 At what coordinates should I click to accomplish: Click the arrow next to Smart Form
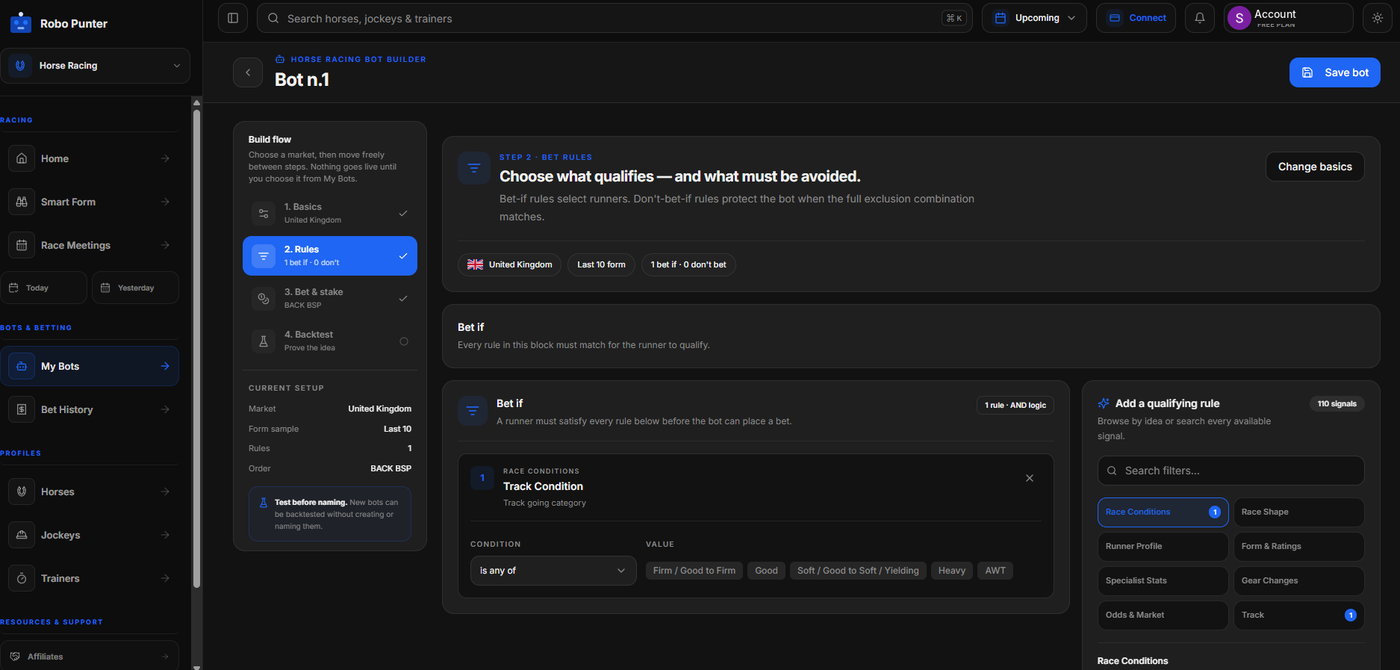(x=165, y=202)
